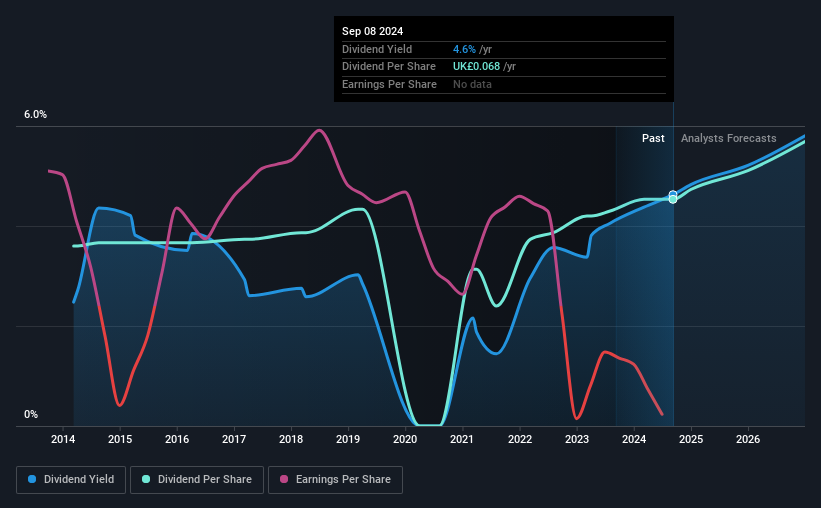Toggle the Dividend Yield legend button
The width and height of the screenshot is (821, 508).
pos(71,480)
